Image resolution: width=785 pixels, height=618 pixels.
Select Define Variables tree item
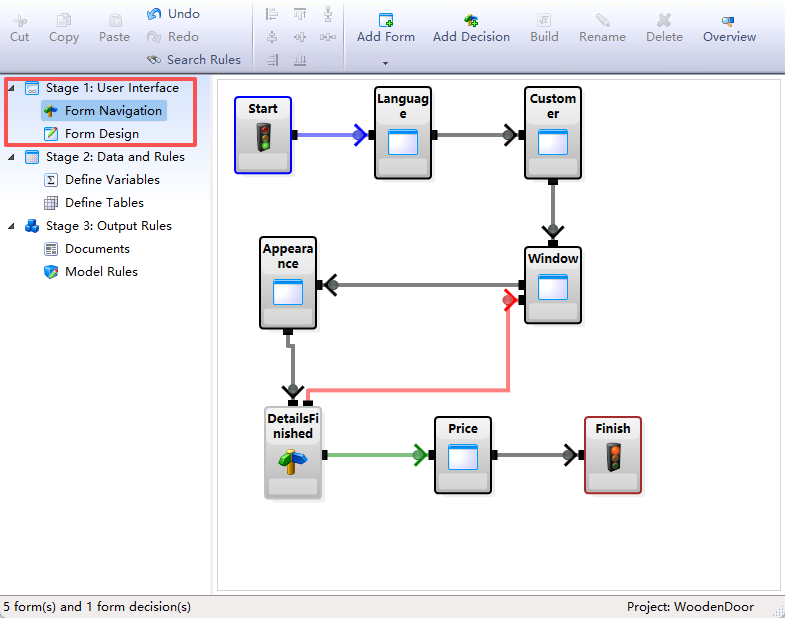coord(111,180)
